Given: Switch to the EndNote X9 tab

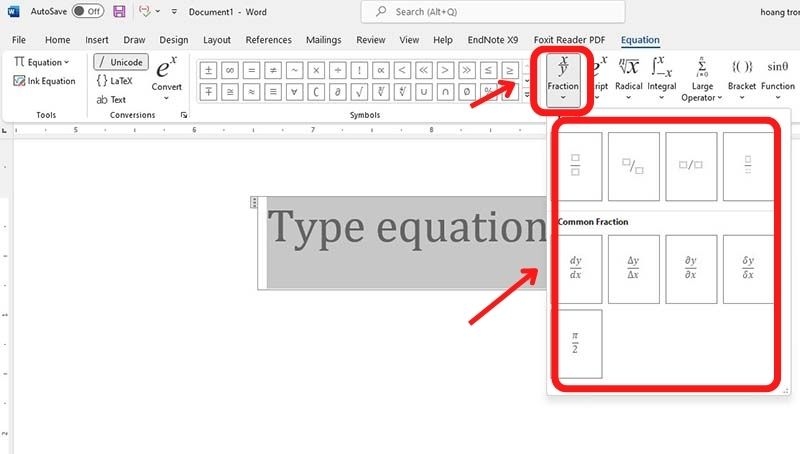Looking at the screenshot, I should click(x=493, y=40).
